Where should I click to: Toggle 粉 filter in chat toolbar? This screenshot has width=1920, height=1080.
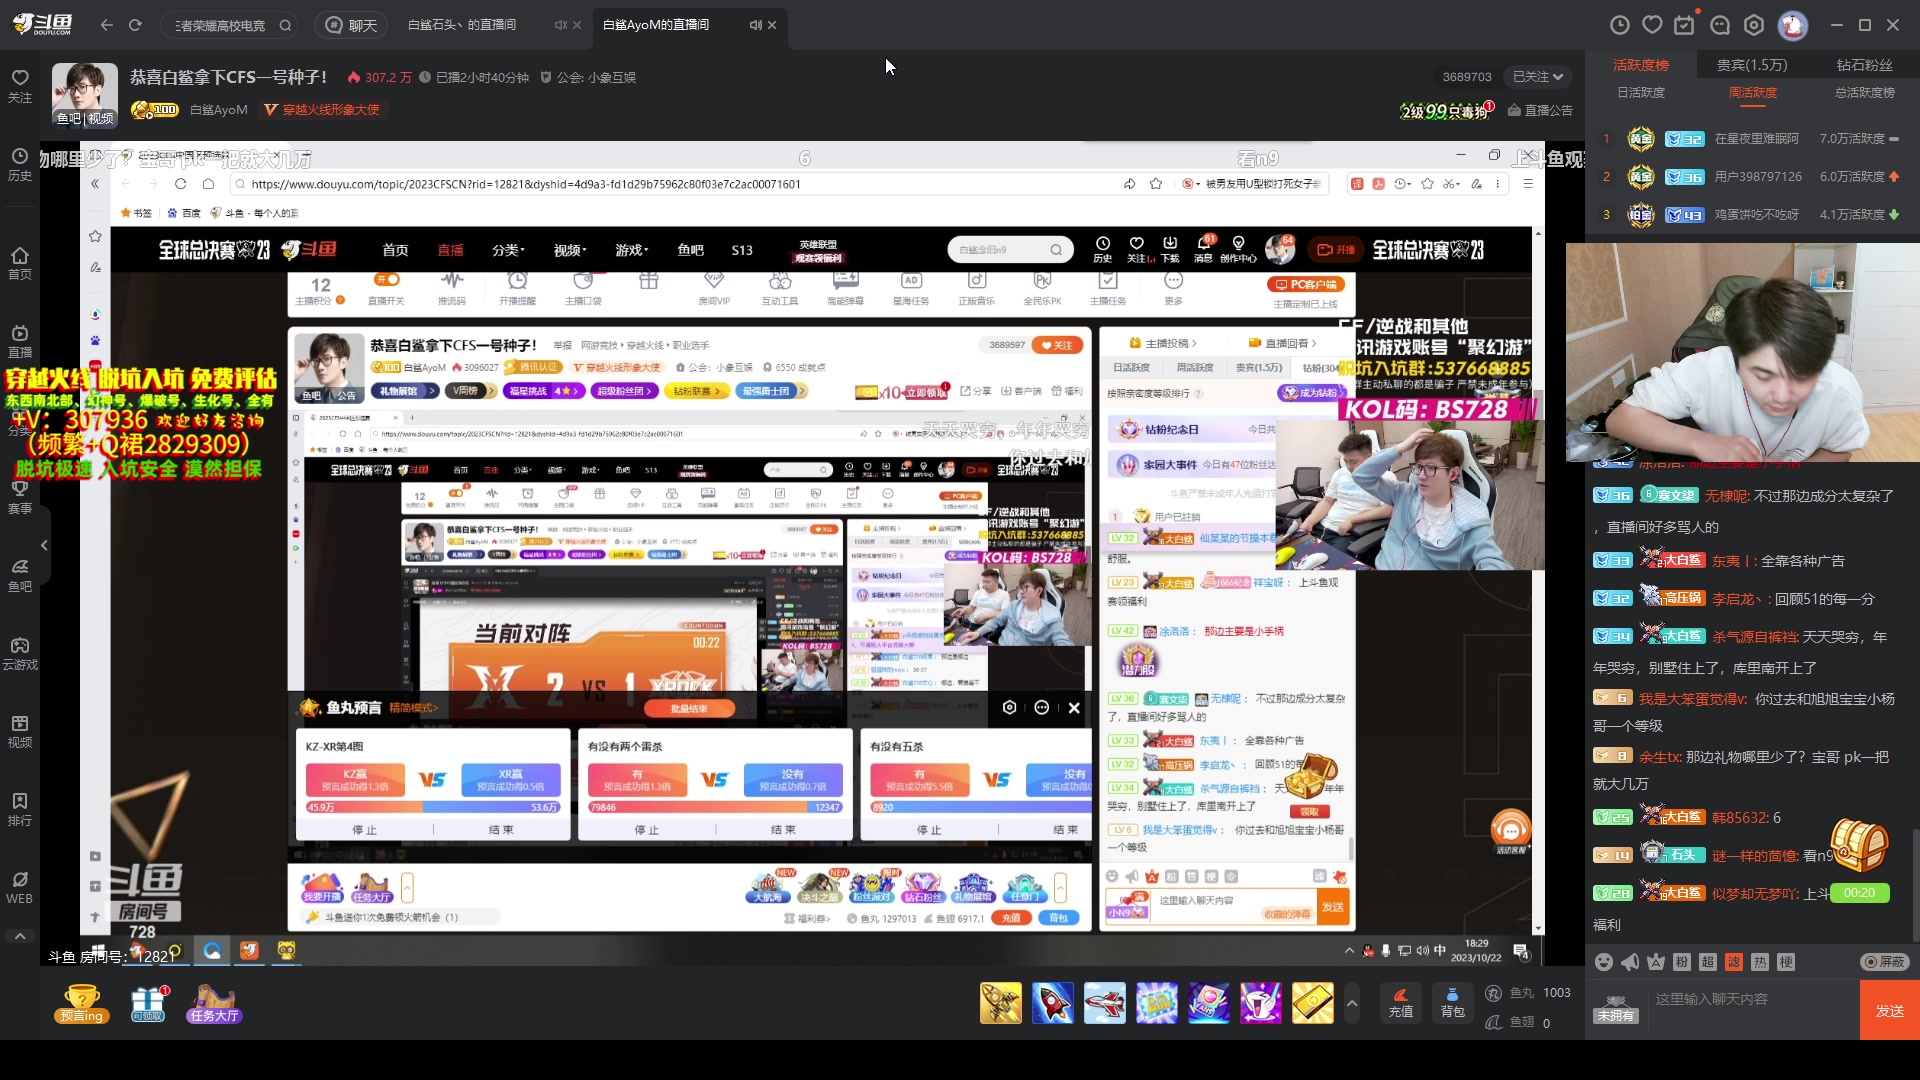pyautogui.click(x=1682, y=962)
